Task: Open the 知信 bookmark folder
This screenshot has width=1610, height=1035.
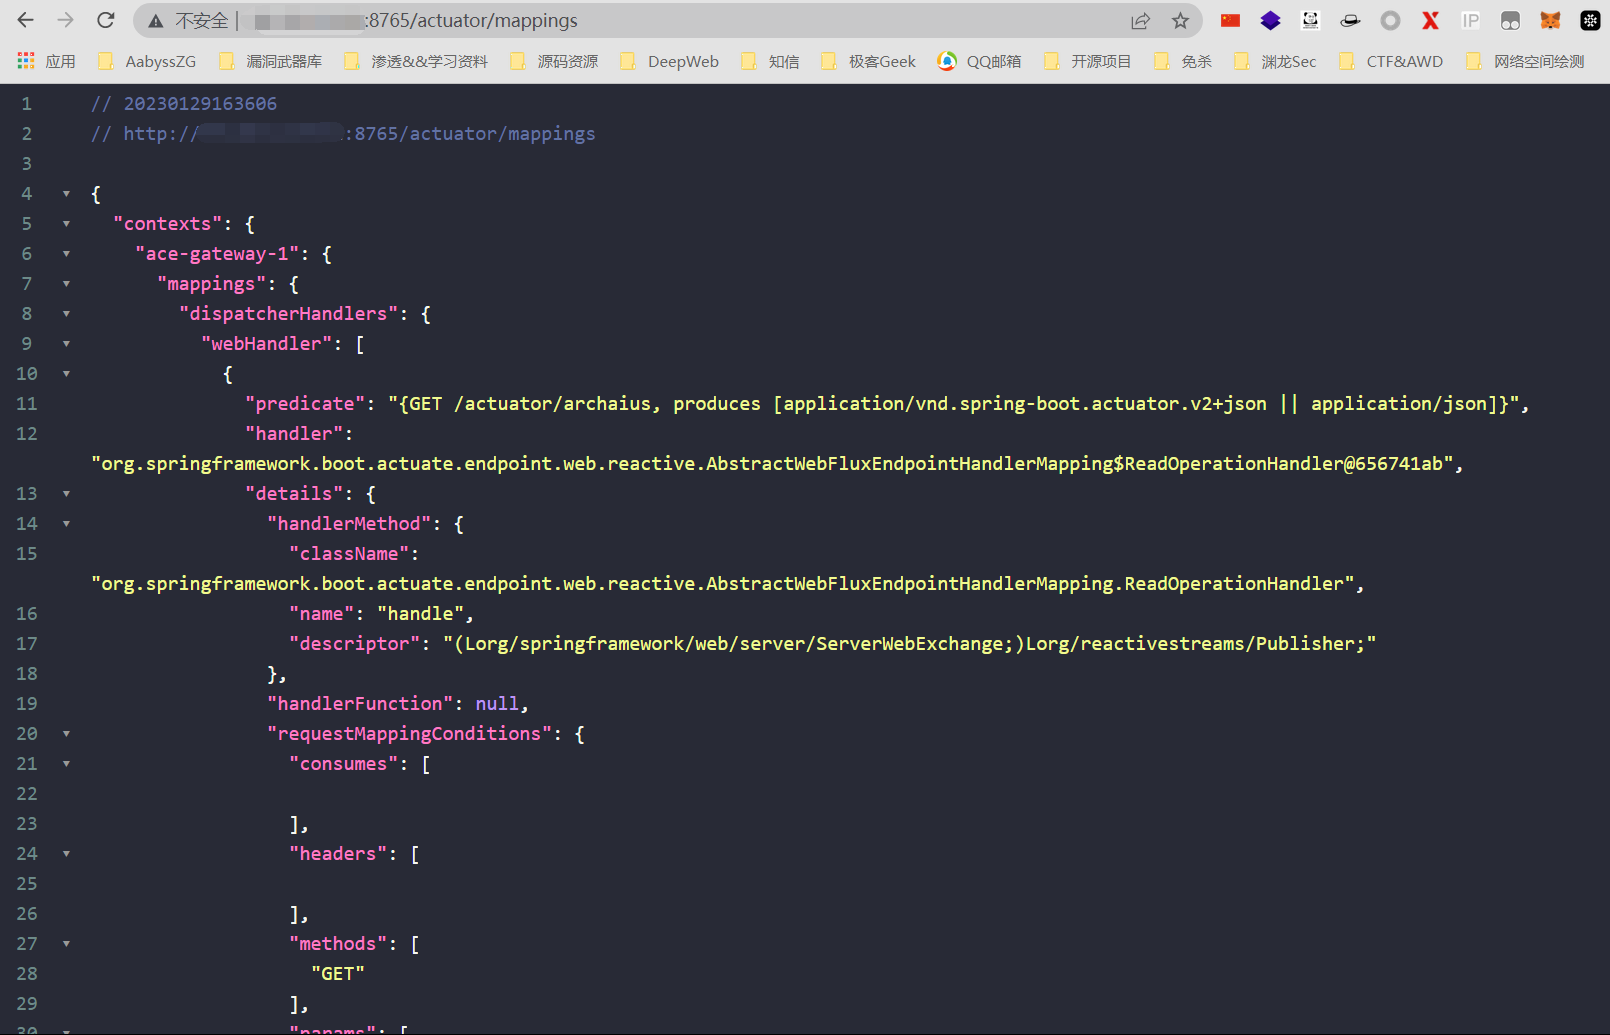Action: (770, 61)
